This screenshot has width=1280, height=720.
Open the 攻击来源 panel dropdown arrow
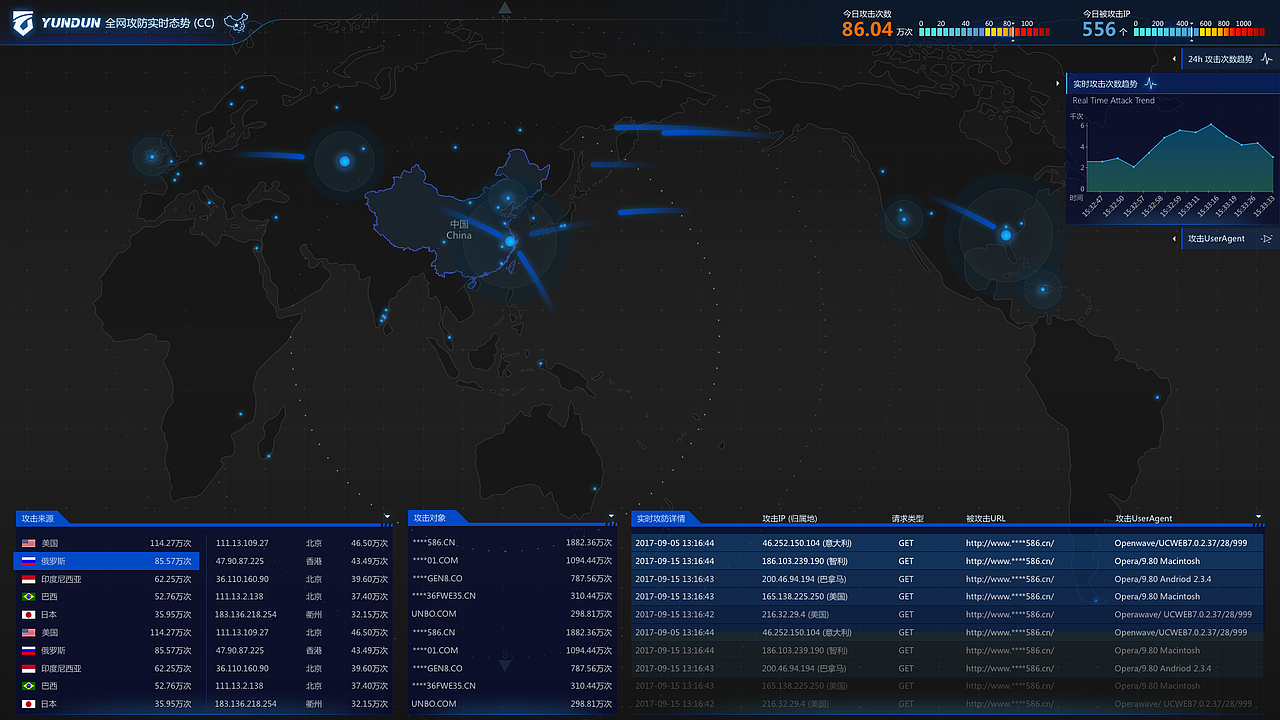coord(387,518)
